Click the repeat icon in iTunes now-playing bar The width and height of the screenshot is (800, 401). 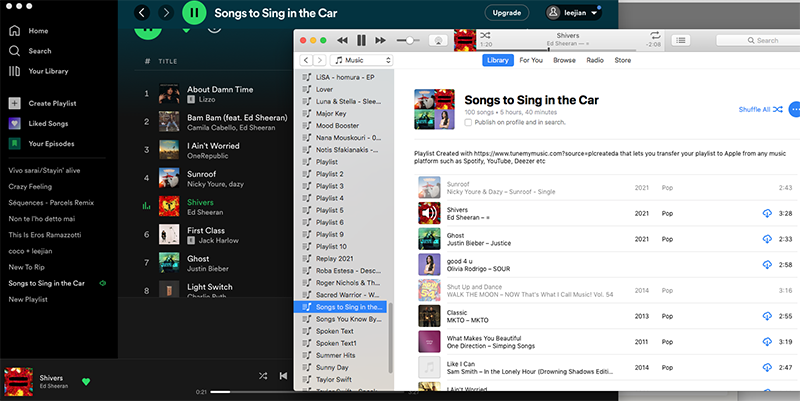point(654,34)
